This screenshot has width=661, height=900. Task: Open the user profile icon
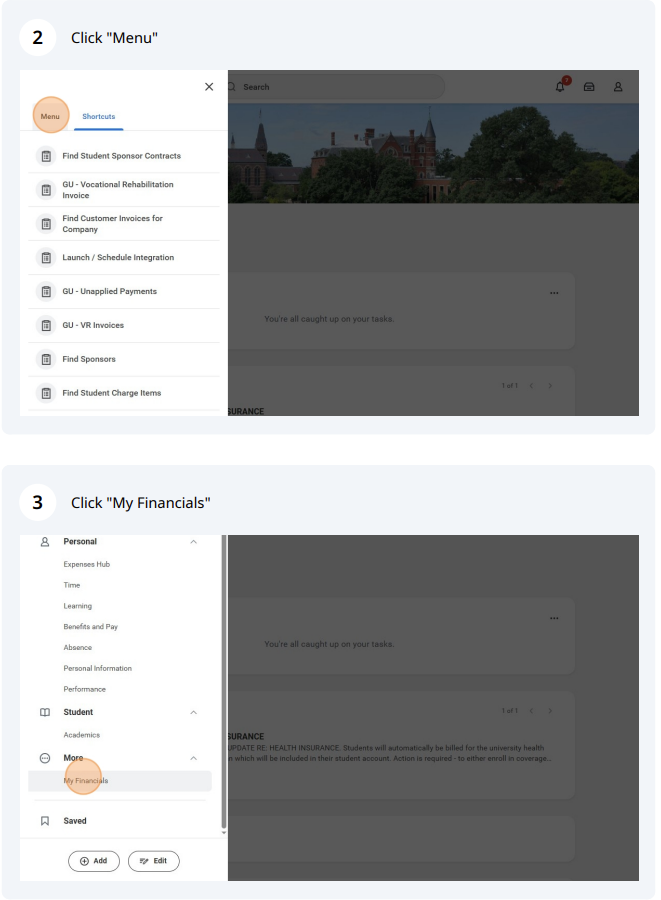pos(618,87)
